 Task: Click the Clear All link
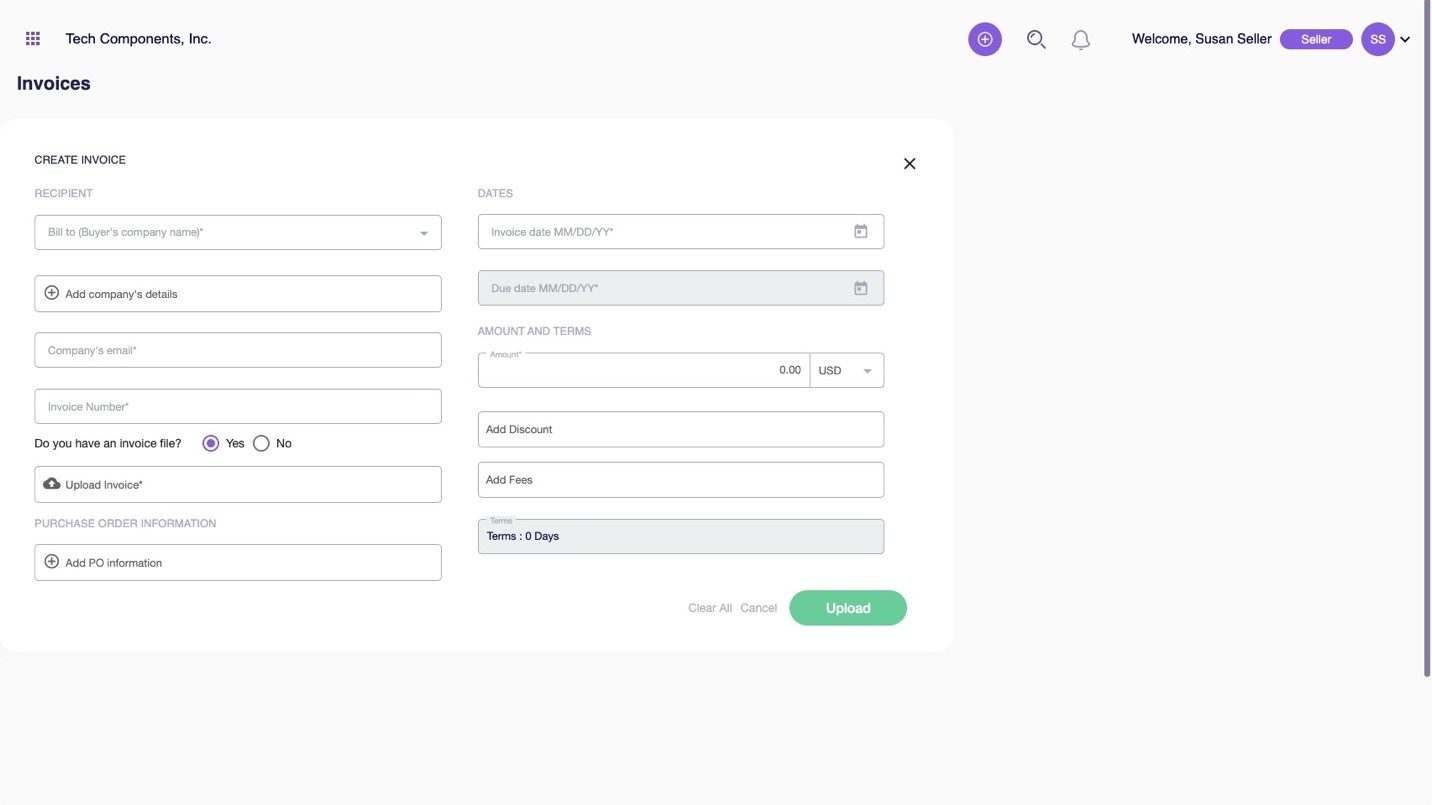pyautogui.click(x=709, y=608)
